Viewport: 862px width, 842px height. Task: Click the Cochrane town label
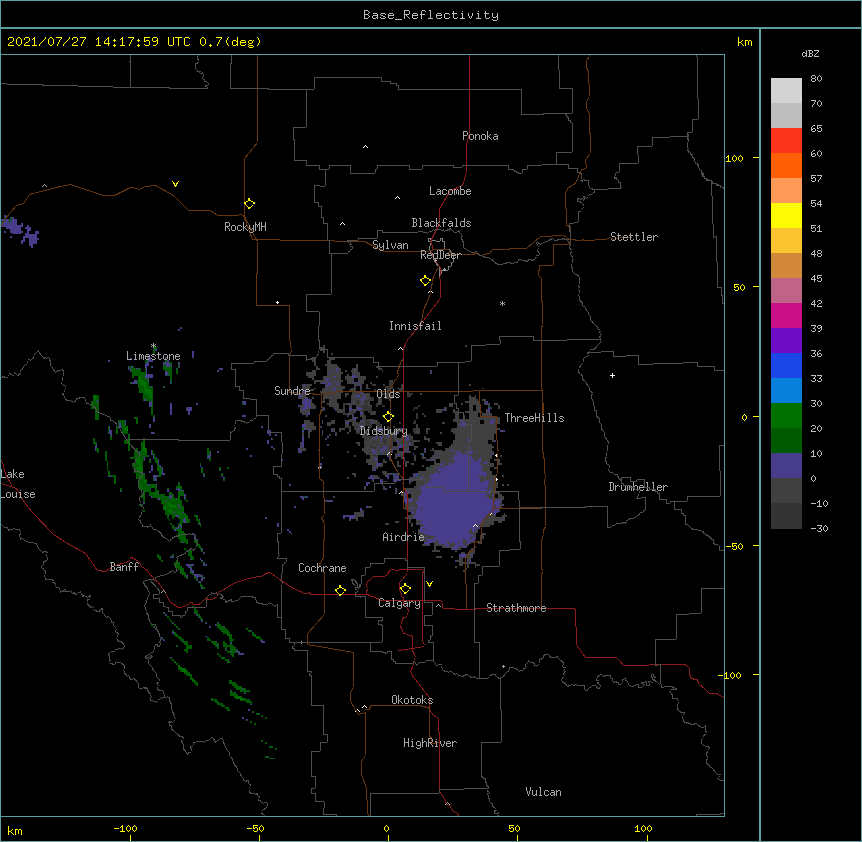322,568
